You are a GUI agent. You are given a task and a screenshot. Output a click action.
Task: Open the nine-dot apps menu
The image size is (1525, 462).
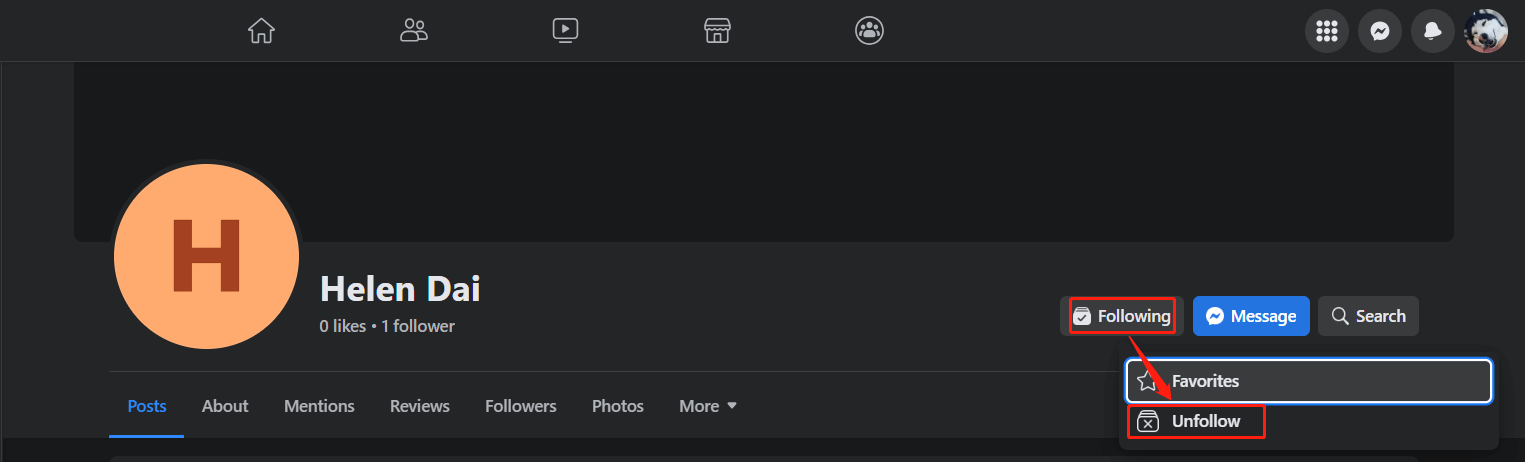(x=1327, y=32)
